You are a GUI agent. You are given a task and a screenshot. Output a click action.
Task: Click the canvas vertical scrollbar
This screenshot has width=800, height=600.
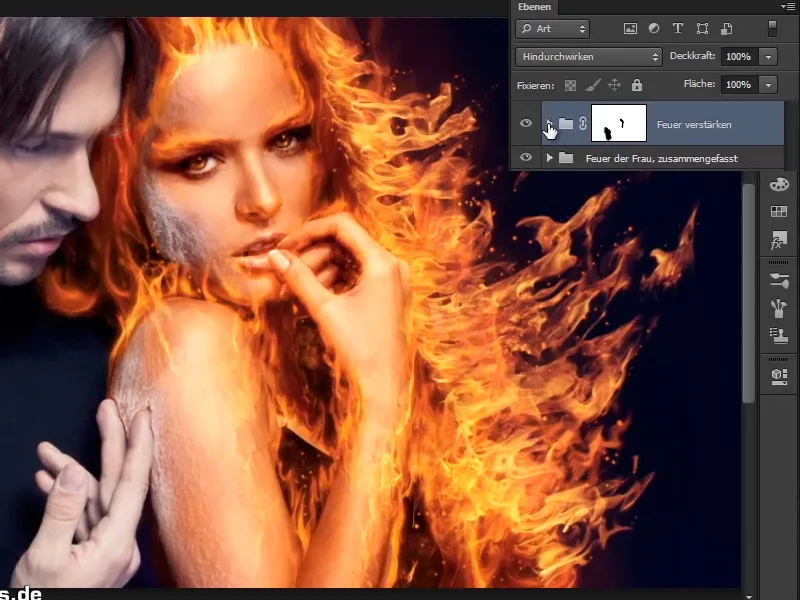[748, 293]
